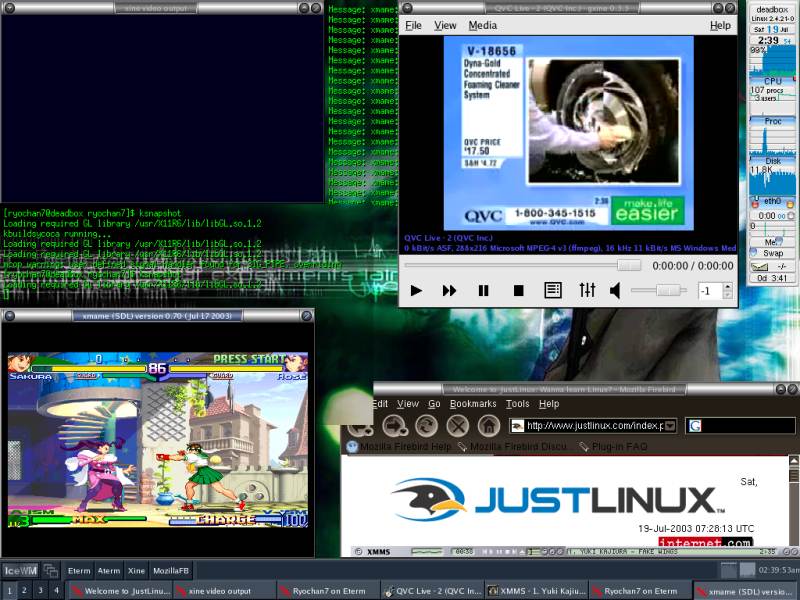Open the Go menu in Mozilla Firebird
The width and height of the screenshot is (800, 600).
[x=434, y=404]
